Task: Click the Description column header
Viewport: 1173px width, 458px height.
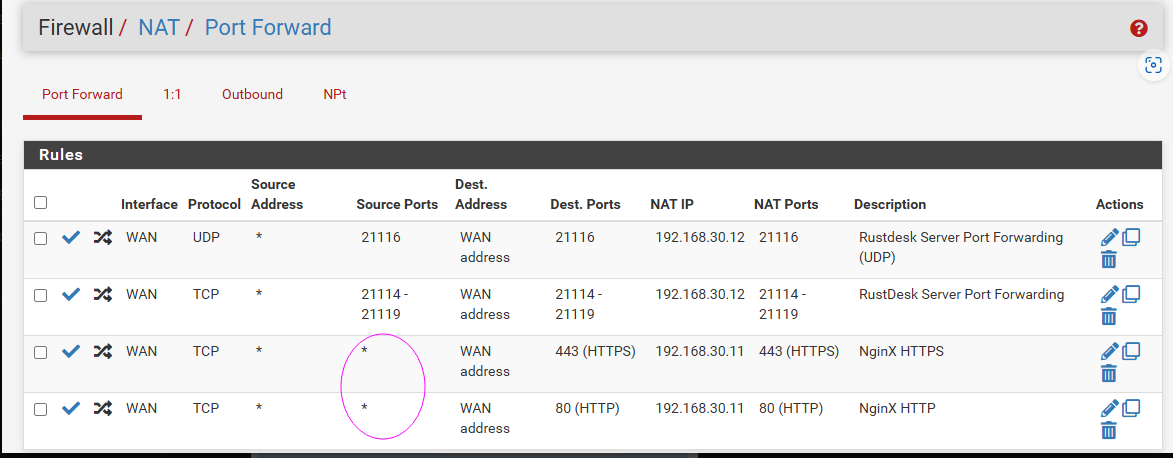Action: click(x=889, y=204)
